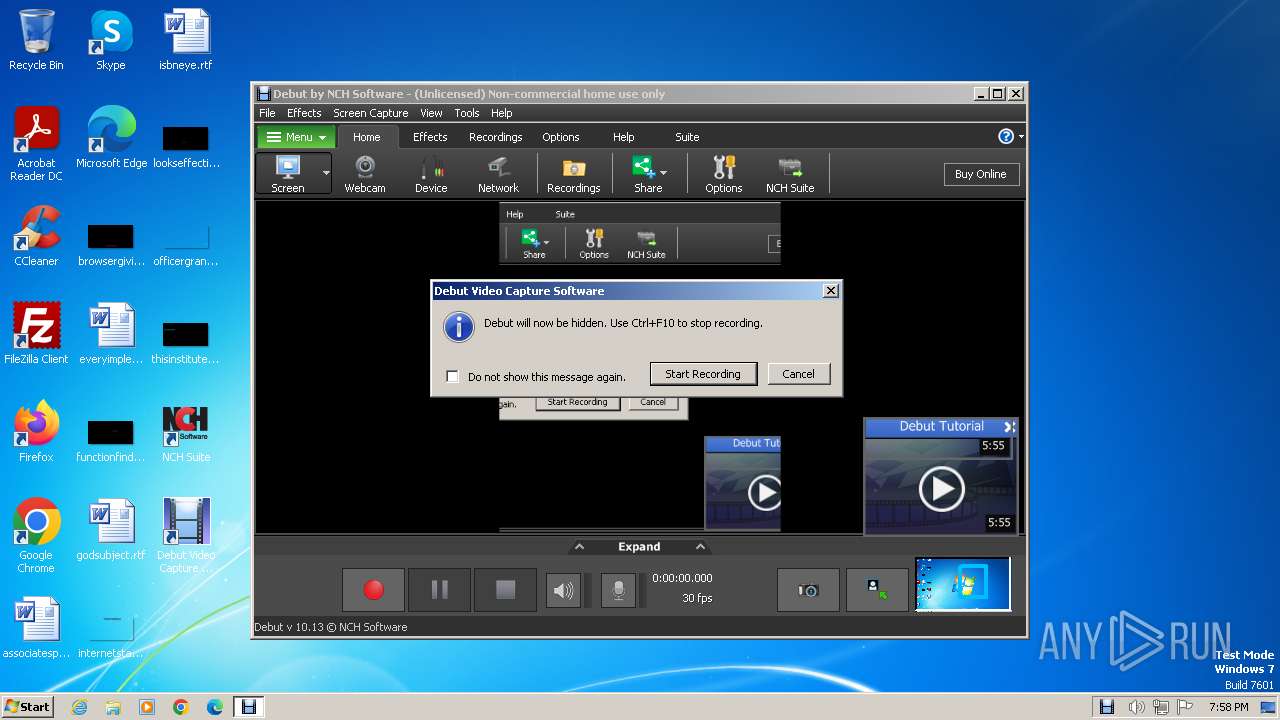Click the camera snapshot button
This screenshot has height=720, width=1280.
tap(808, 590)
